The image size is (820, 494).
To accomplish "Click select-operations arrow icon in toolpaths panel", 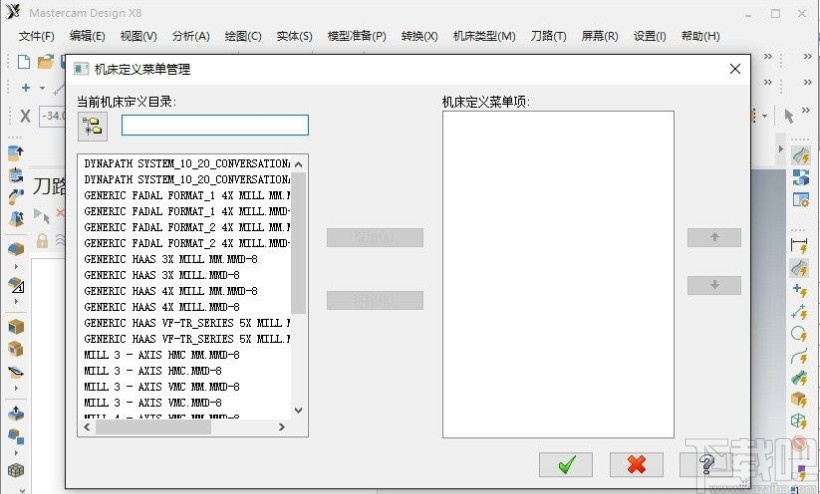I will pos(42,215).
